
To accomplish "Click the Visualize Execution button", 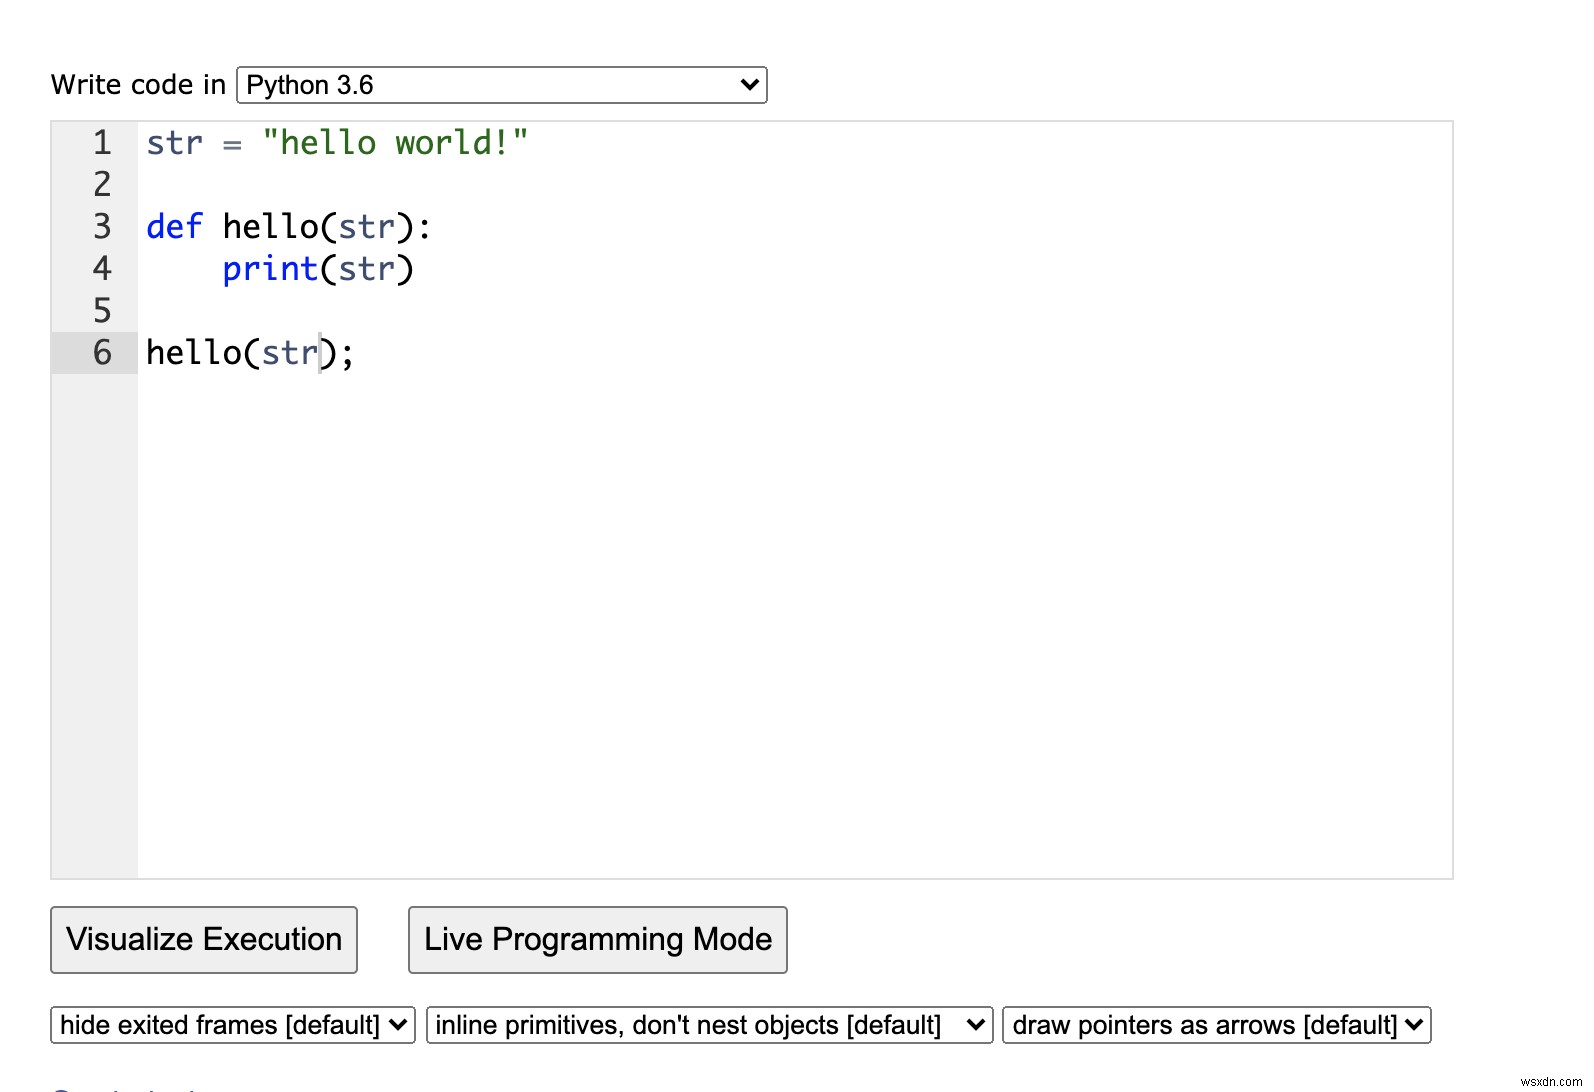I will pyautogui.click(x=204, y=940).
